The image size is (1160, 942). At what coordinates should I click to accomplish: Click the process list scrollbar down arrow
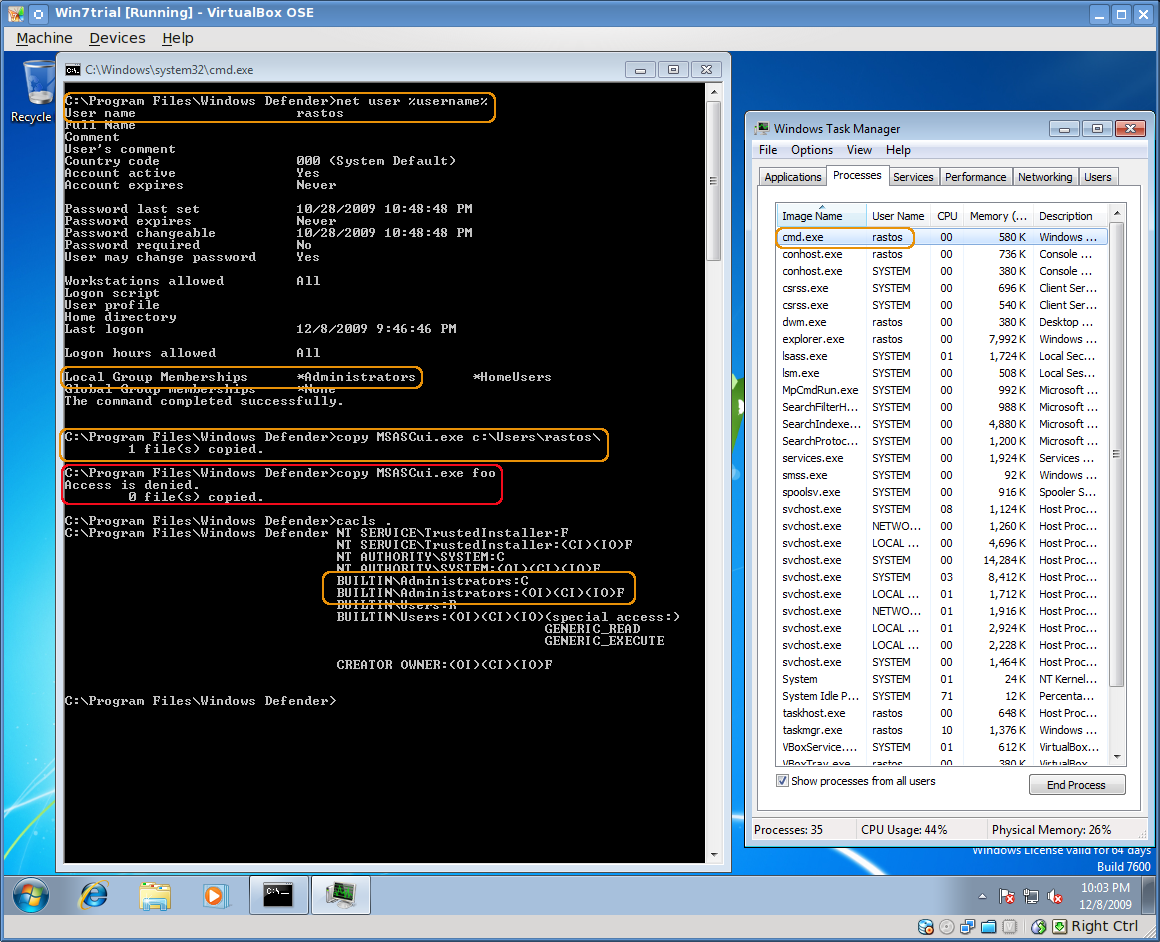point(1117,756)
